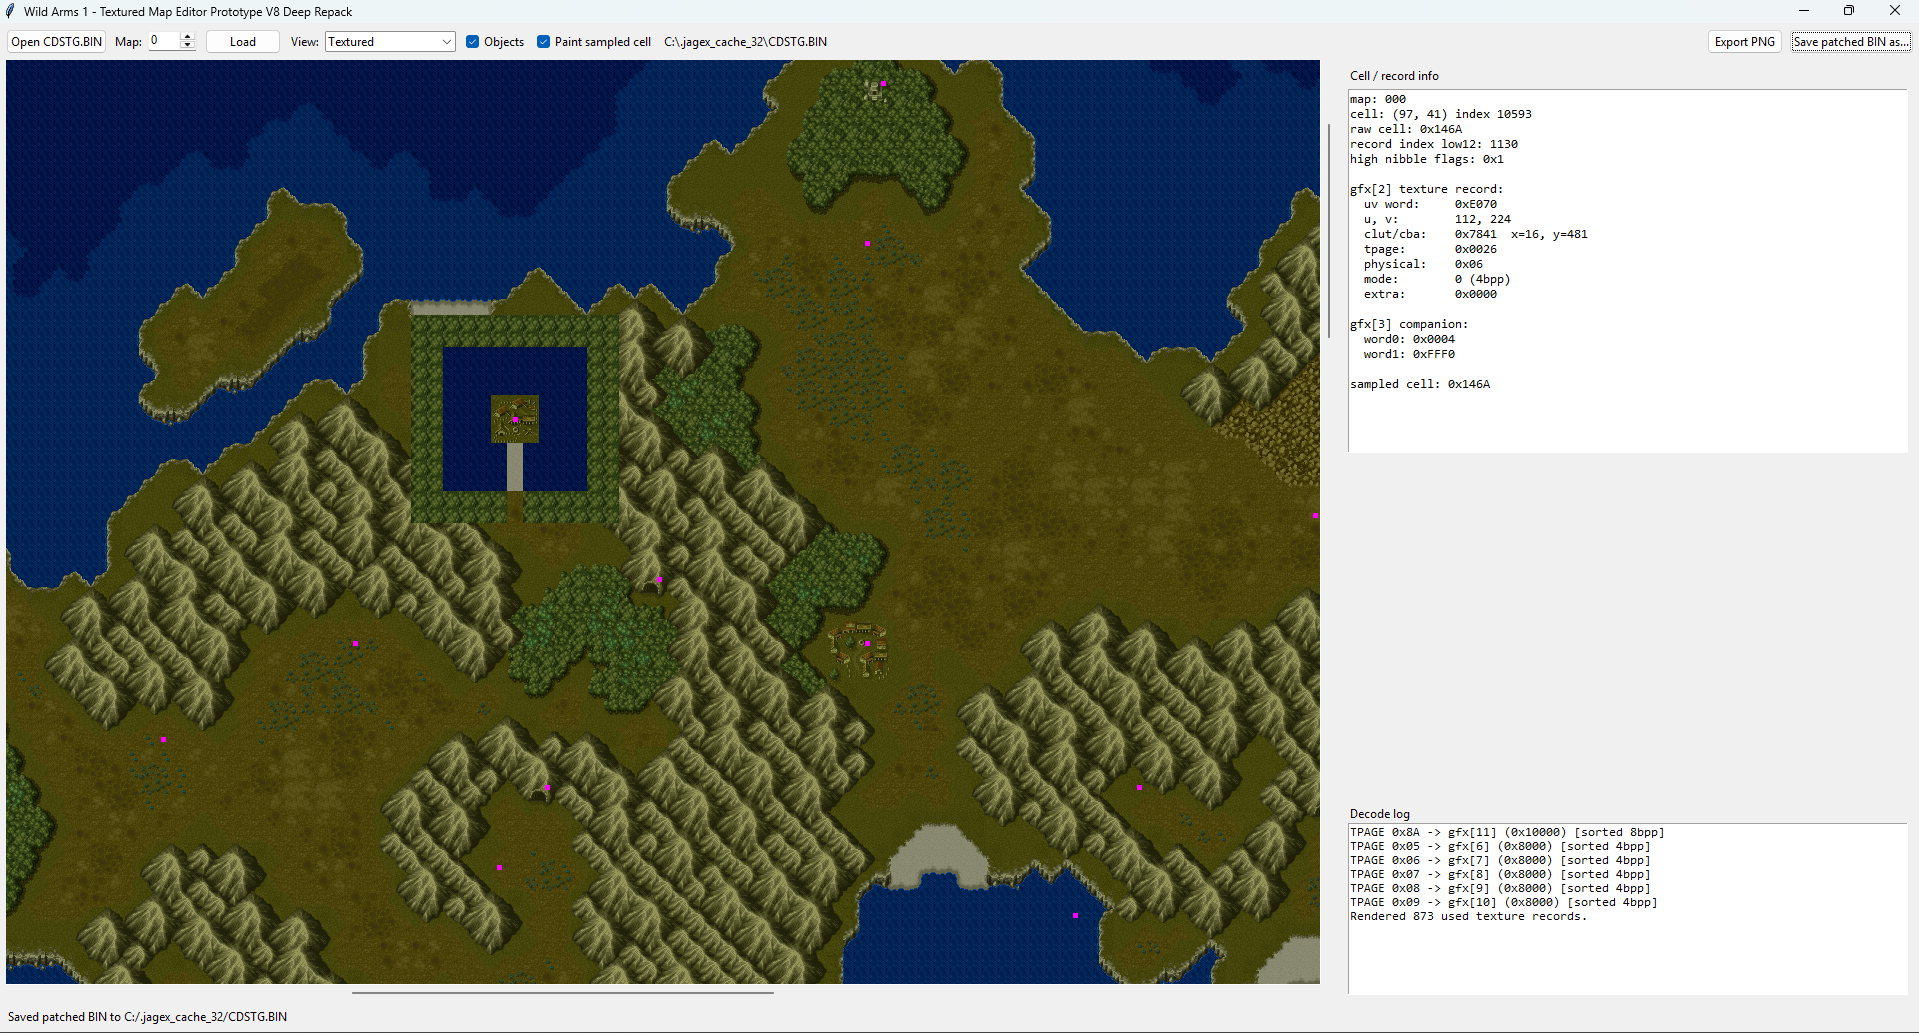Image resolution: width=1919 pixels, height=1033 pixels.
Task: Restore down the Map Editor window
Action: [1849, 11]
